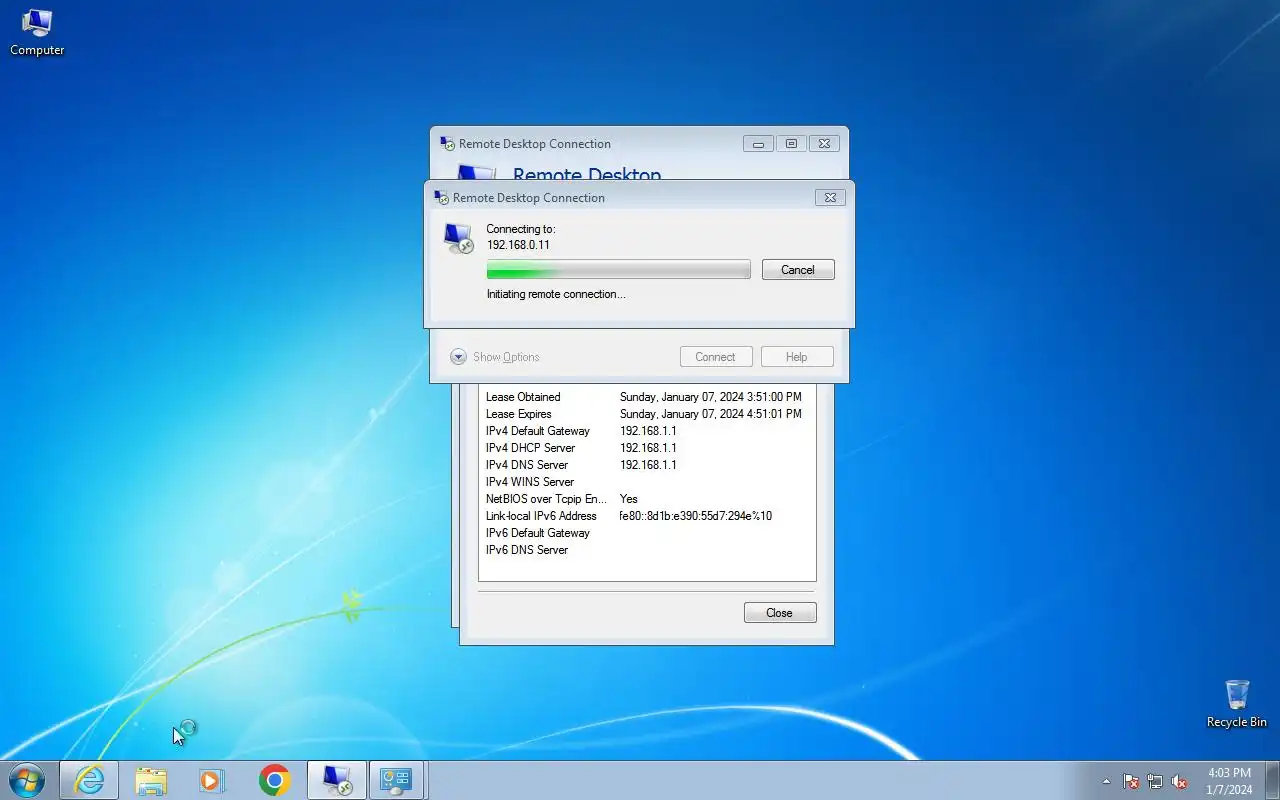The width and height of the screenshot is (1280, 800).
Task: Close the Connecting to dialog
Action: [830, 198]
